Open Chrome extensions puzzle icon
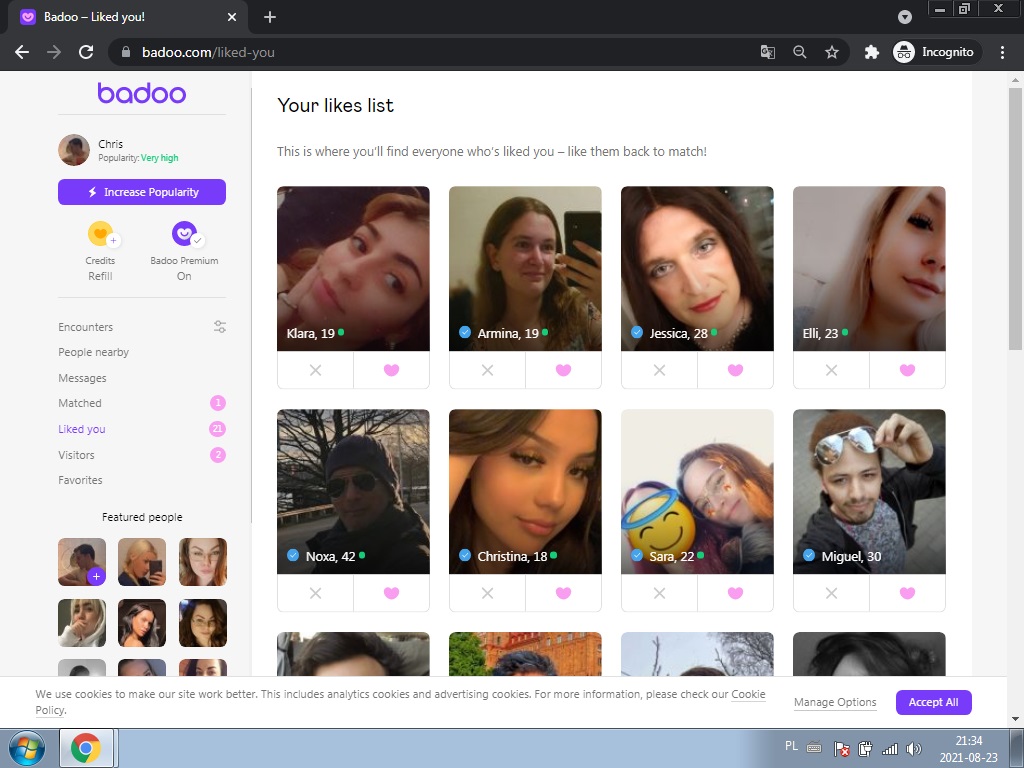1024x768 pixels. [871, 52]
